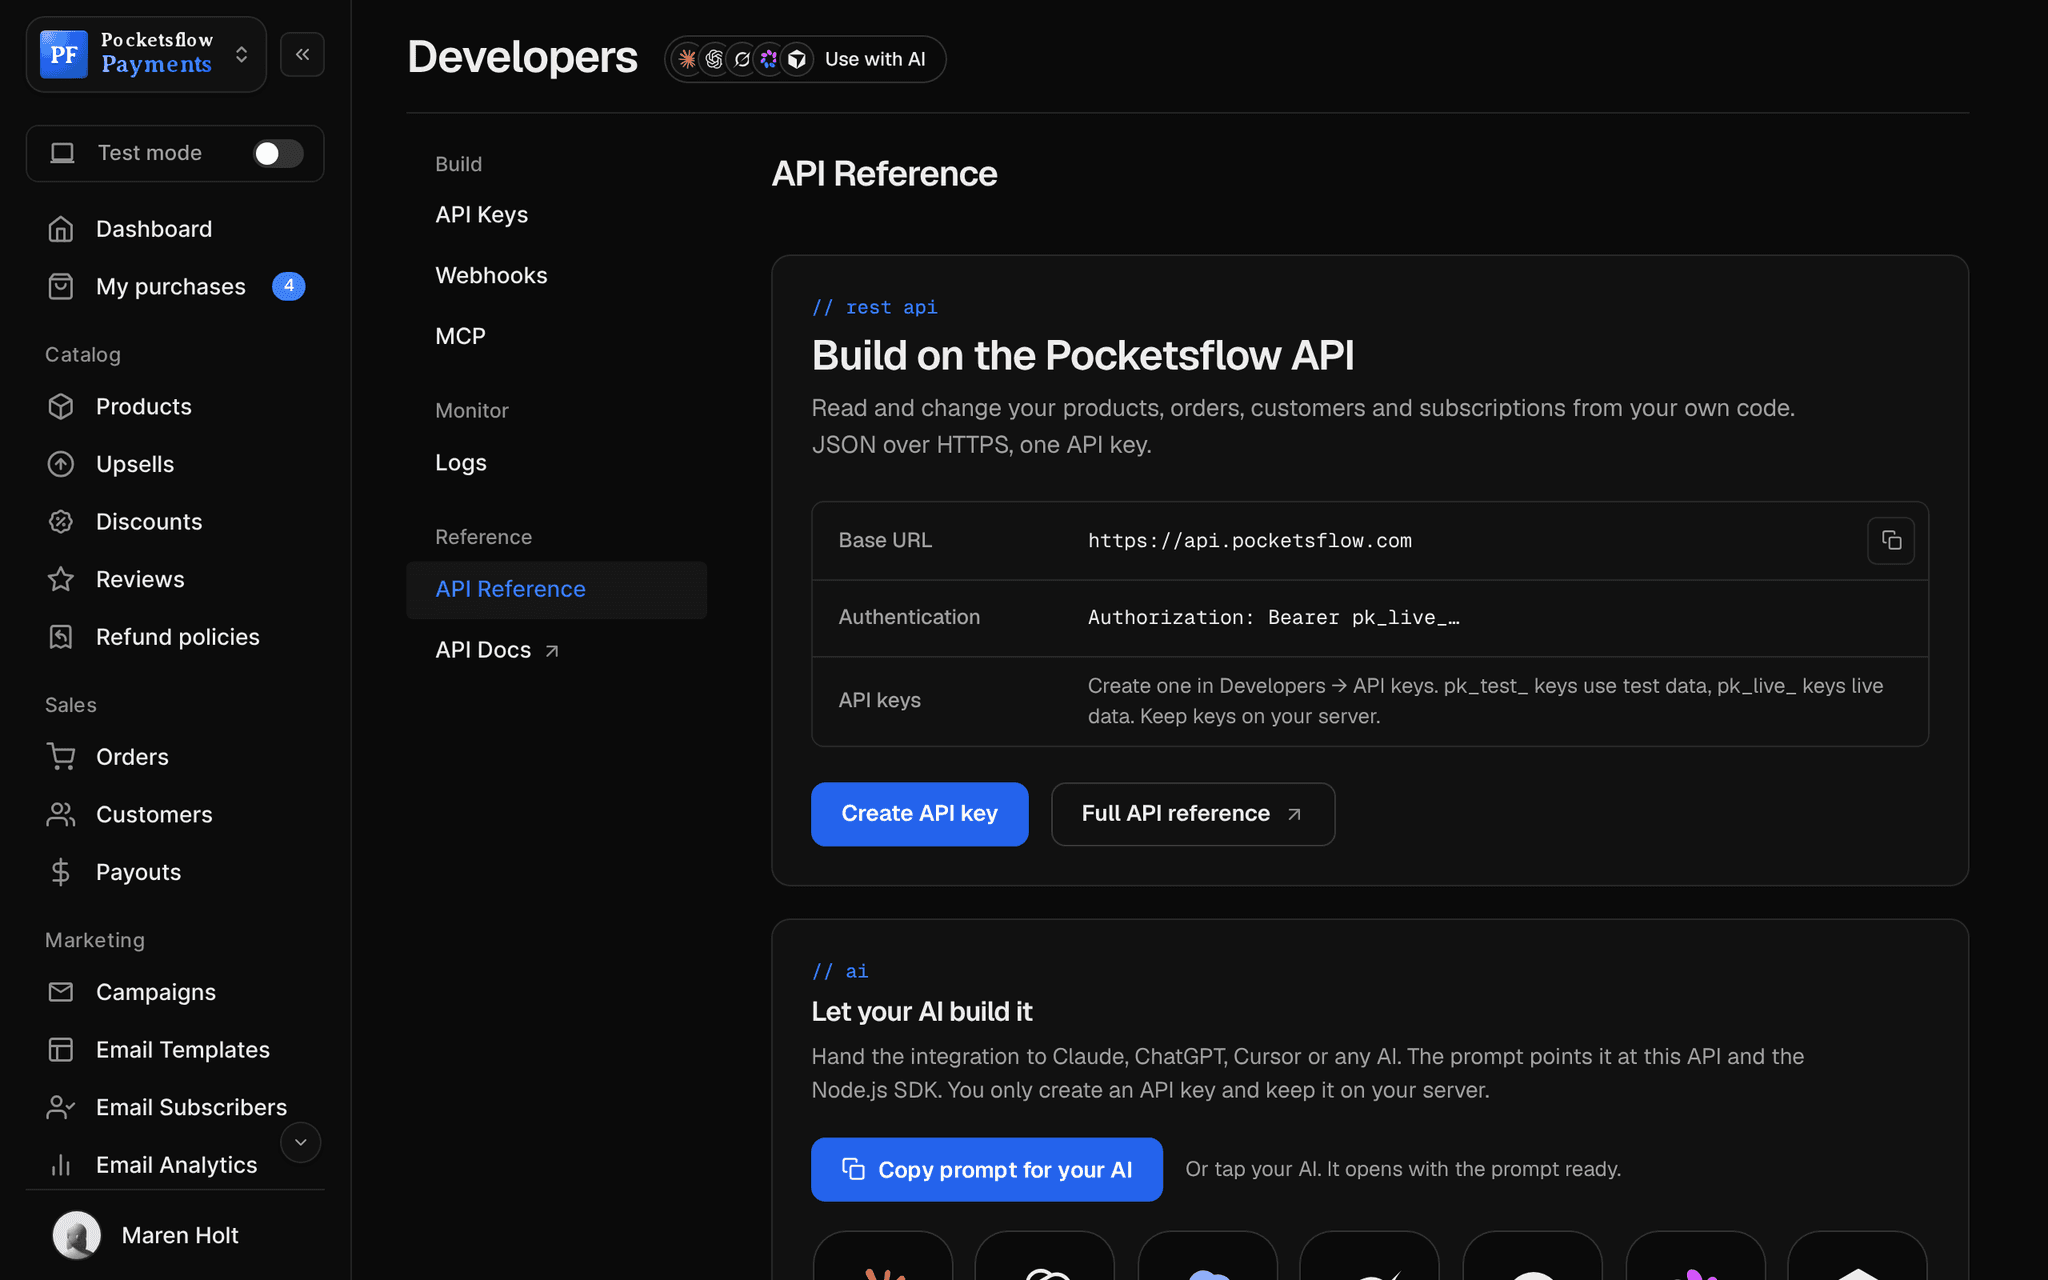Click the Campaigns envelope icon

pyautogui.click(x=61, y=992)
